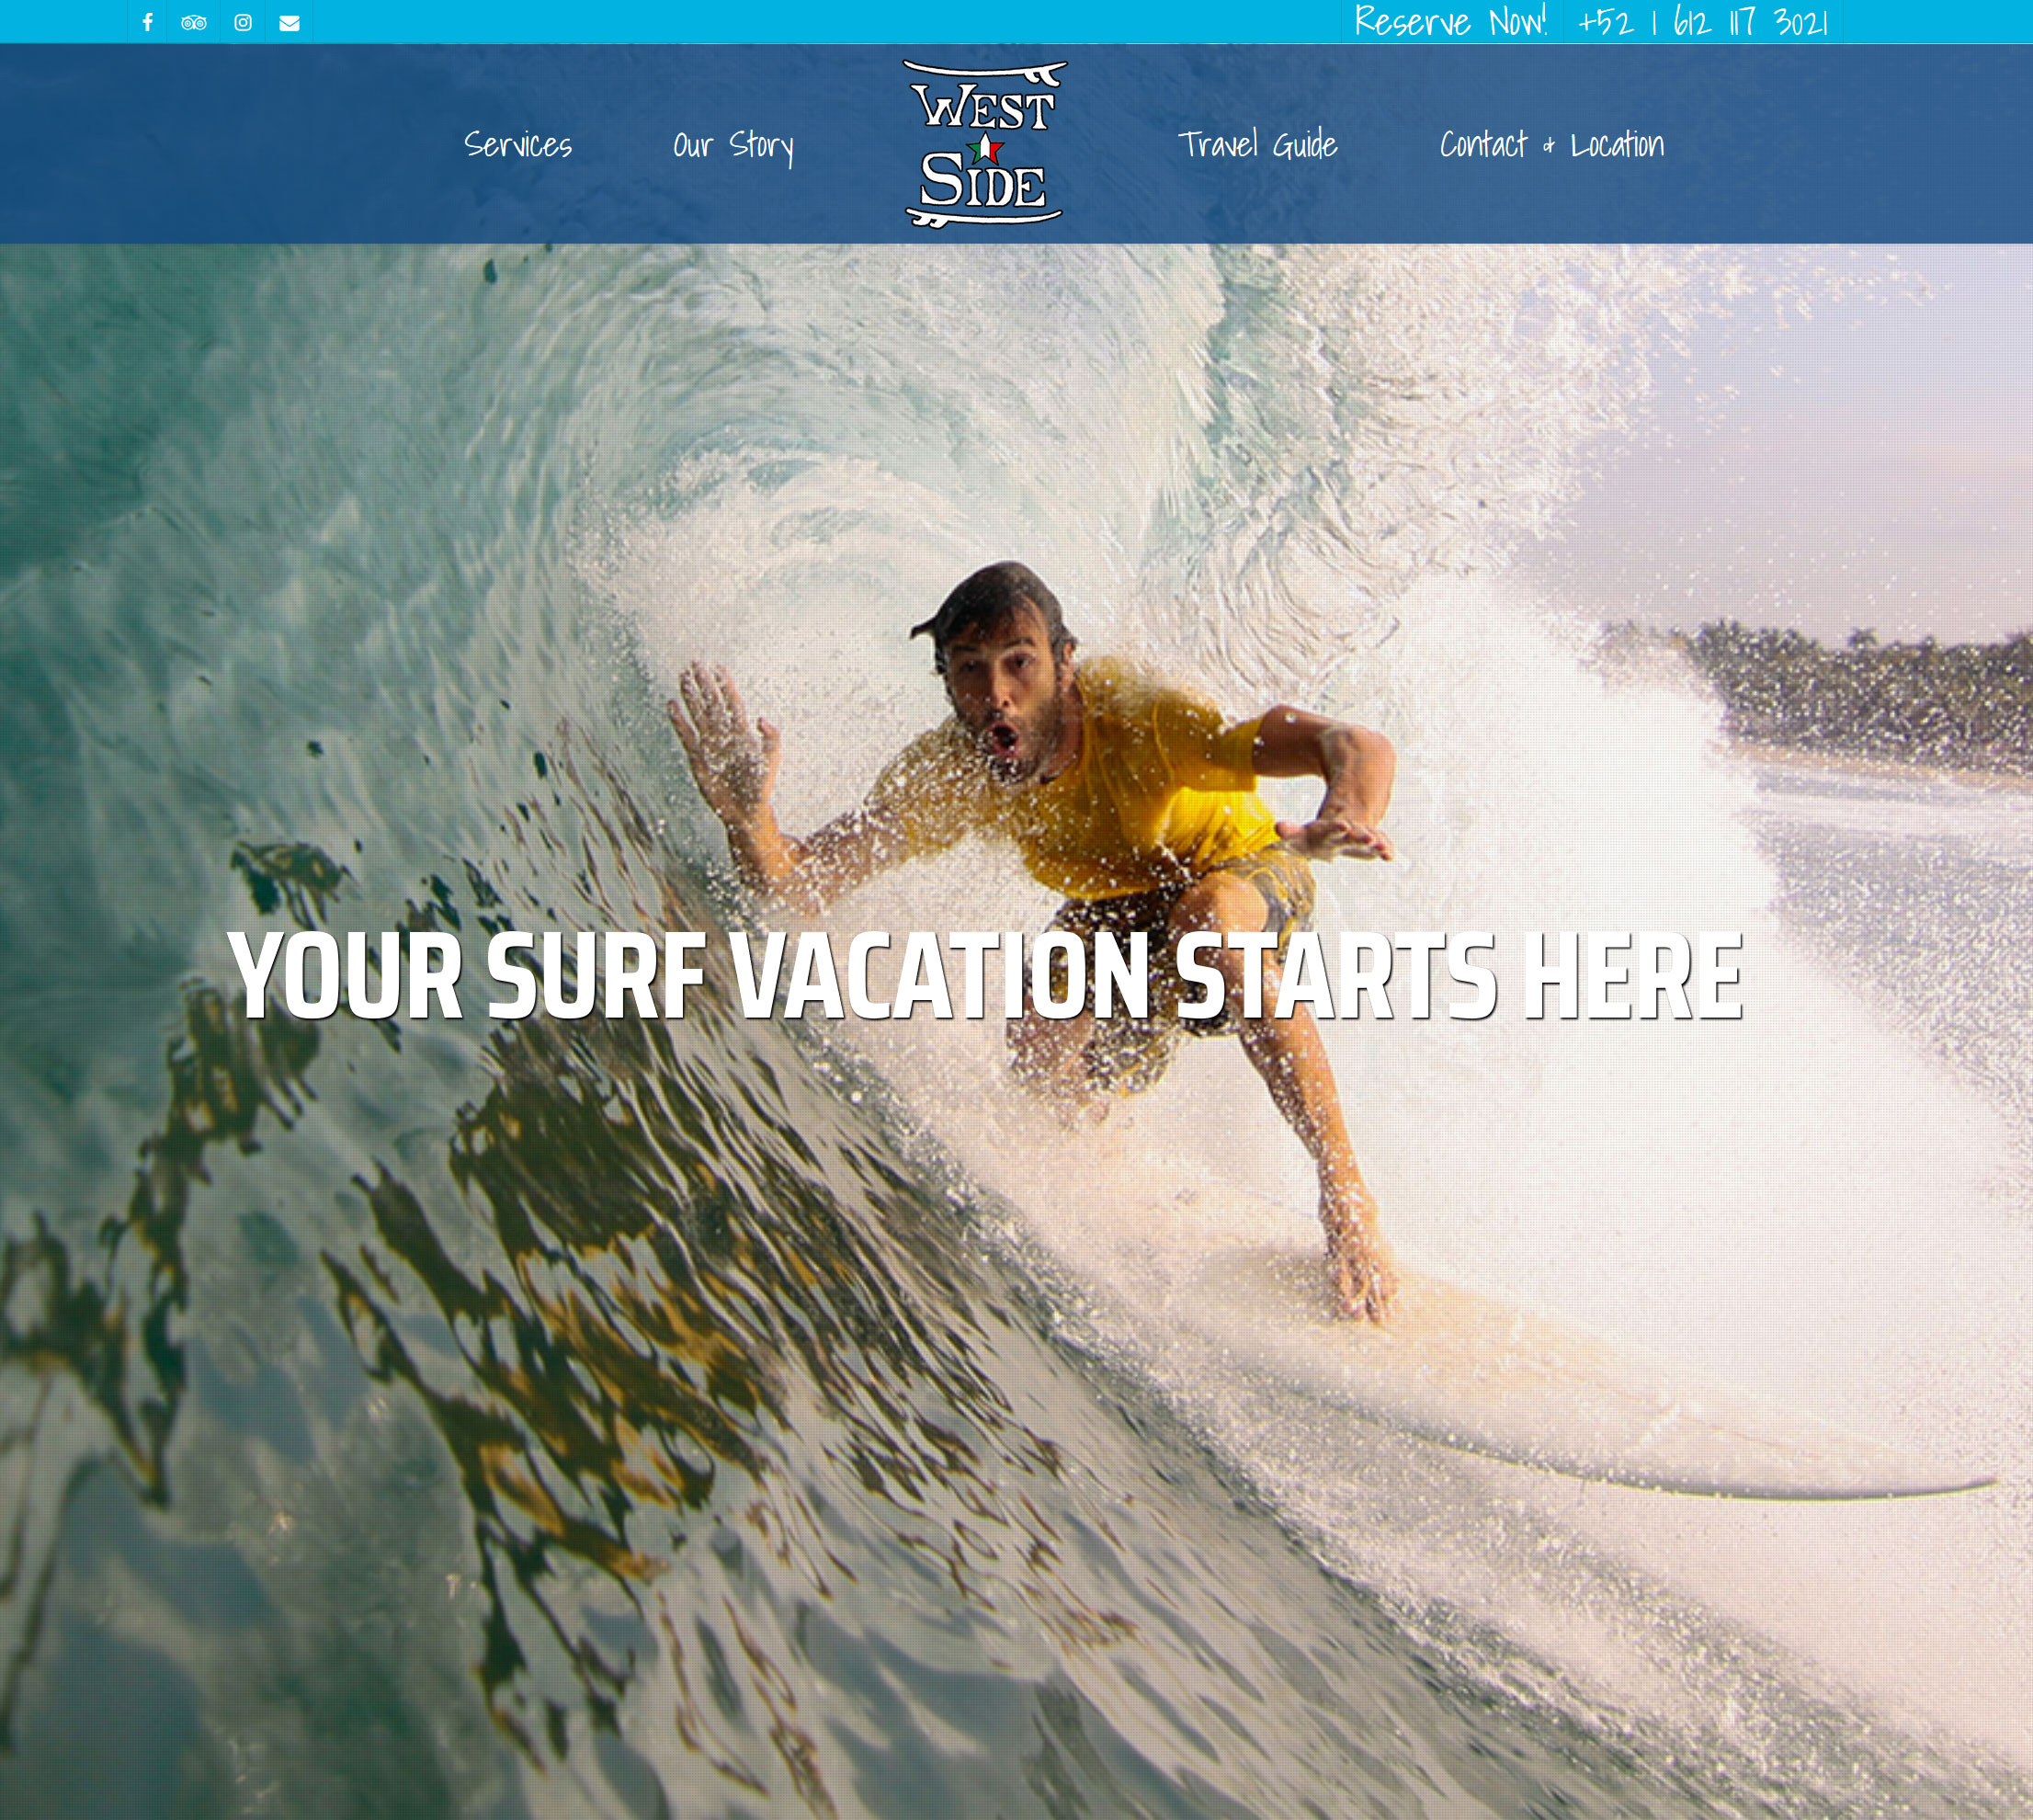Visit the Instagram profile icon
Image resolution: width=2033 pixels, height=1820 pixels.
243,22
